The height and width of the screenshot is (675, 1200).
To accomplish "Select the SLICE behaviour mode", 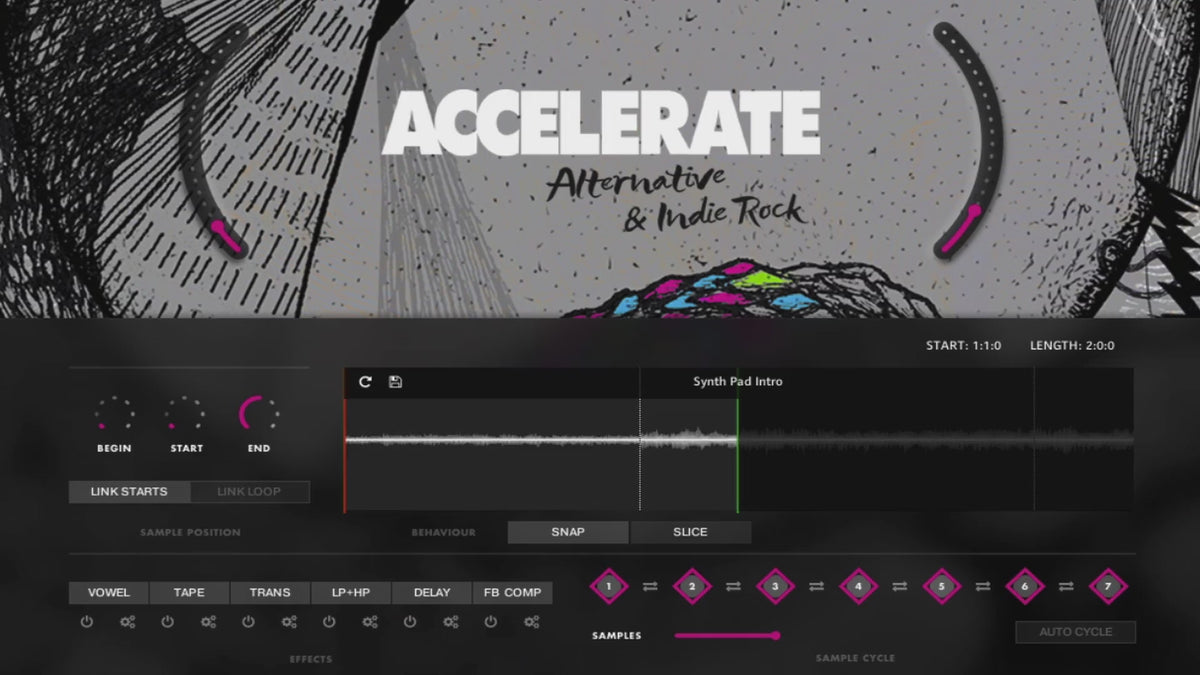I will click(x=690, y=532).
